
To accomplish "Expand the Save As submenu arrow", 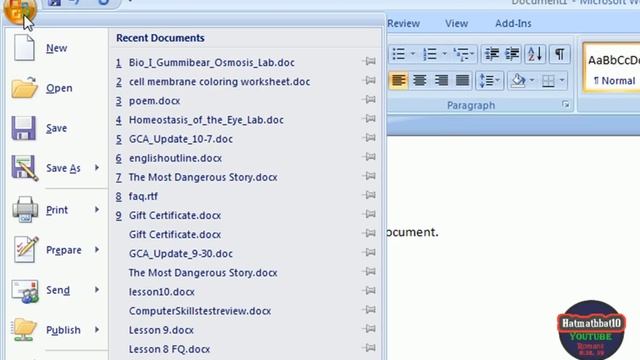I will point(97,168).
